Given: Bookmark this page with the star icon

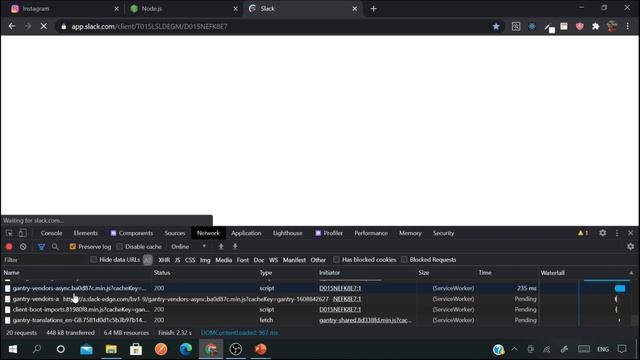Looking at the screenshot, I should (x=496, y=27).
